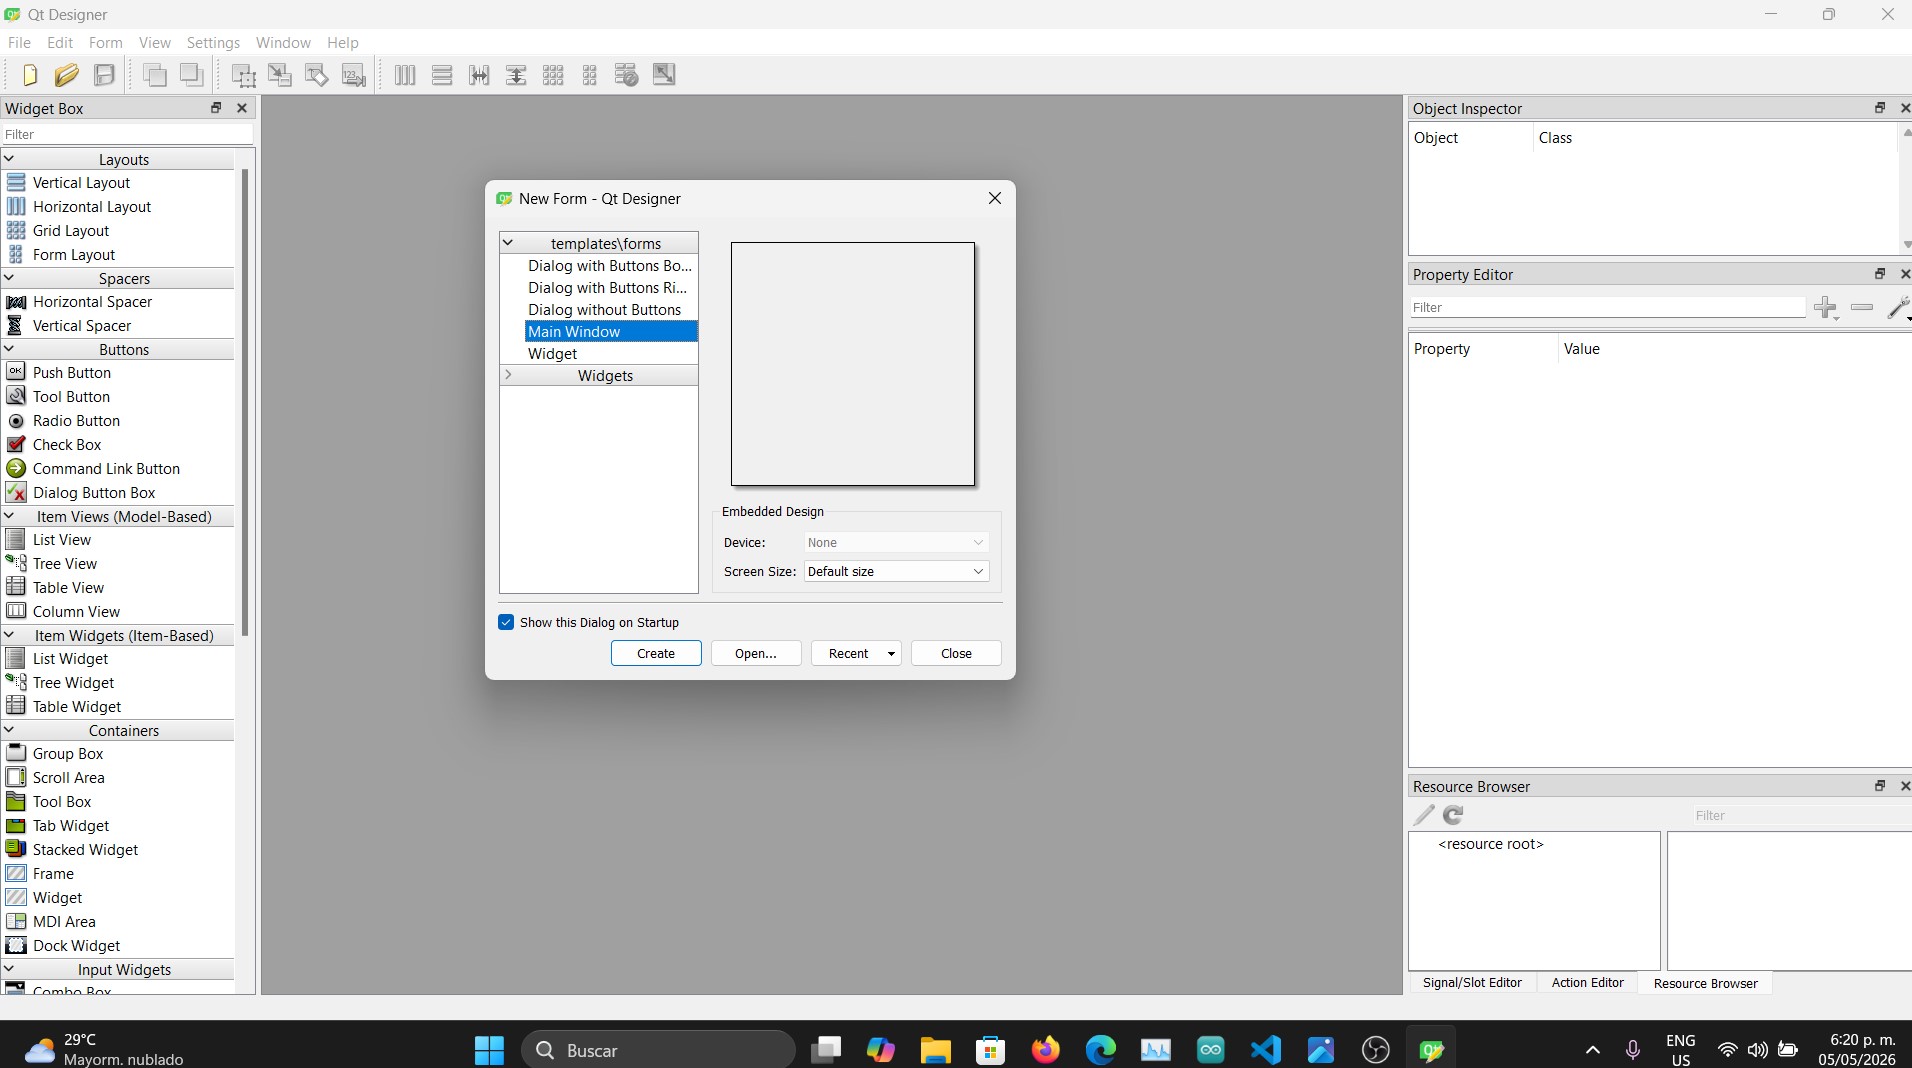Image resolution: width=1912 pixels, height=1068 pixels.
Task: Click the Stacked Widget container entry
Action: 85,850
